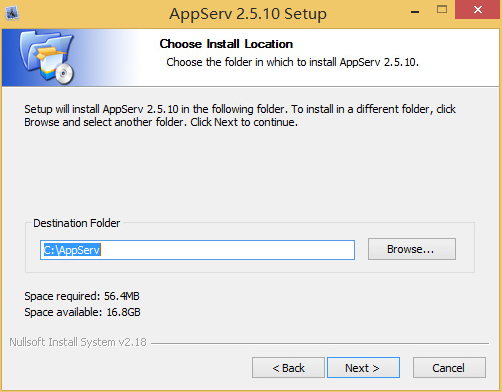Image resolution: width=502 pixels, height=392 pixels.
Task: Close the AppServ Setup window
Action: click(x=478, y=10)
